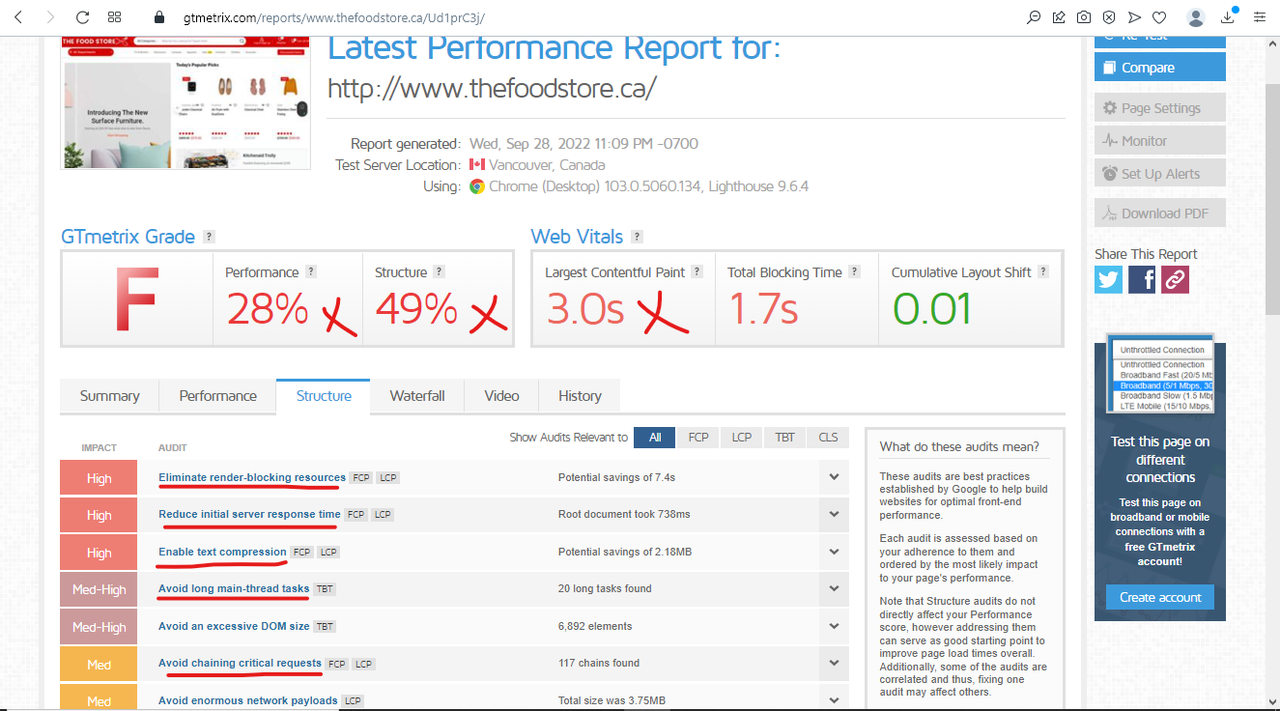This screenshot has height=711, width=1280.
Task: Bookmark page with the heart icon
Action: pyautogui.click(x=1159, y=17)
